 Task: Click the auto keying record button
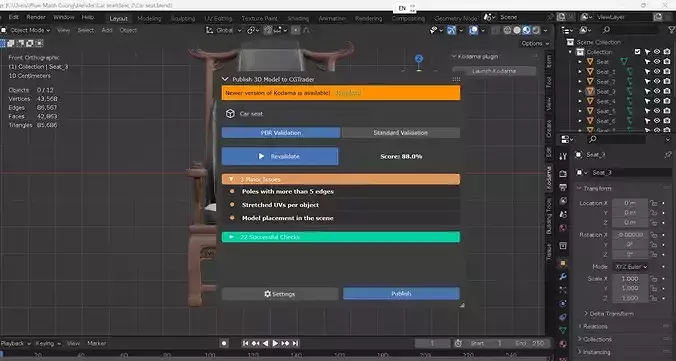(x=224, y=343)
